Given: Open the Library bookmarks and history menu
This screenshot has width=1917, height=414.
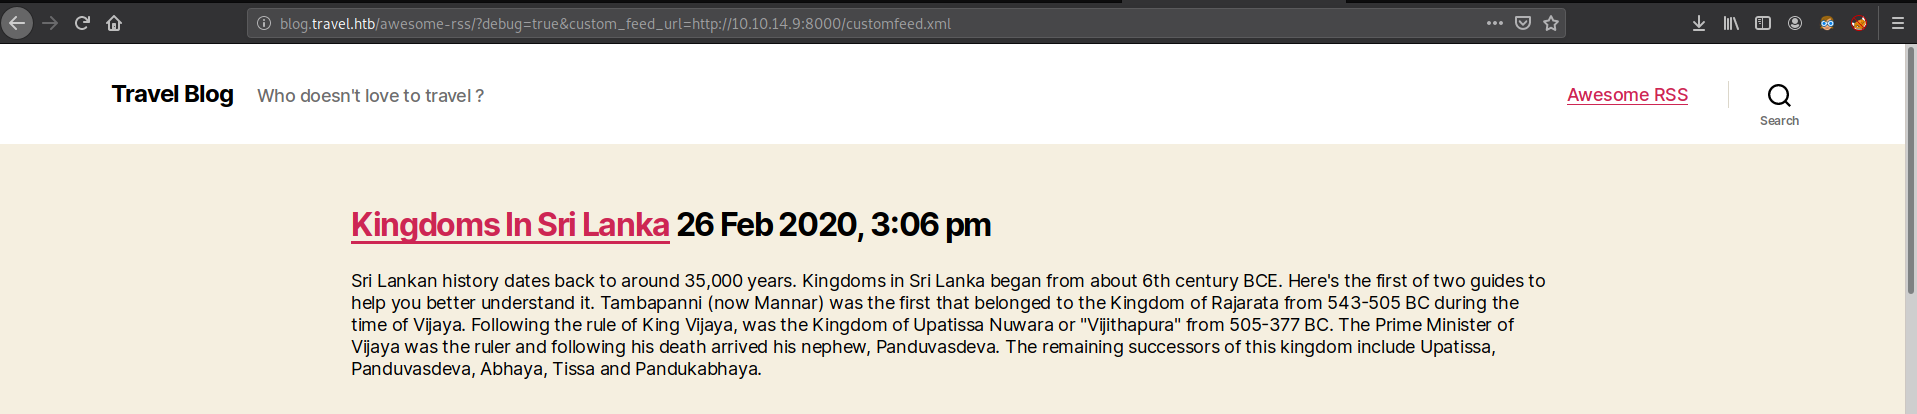Looking at the screenshot, I should pos(1731,23).
